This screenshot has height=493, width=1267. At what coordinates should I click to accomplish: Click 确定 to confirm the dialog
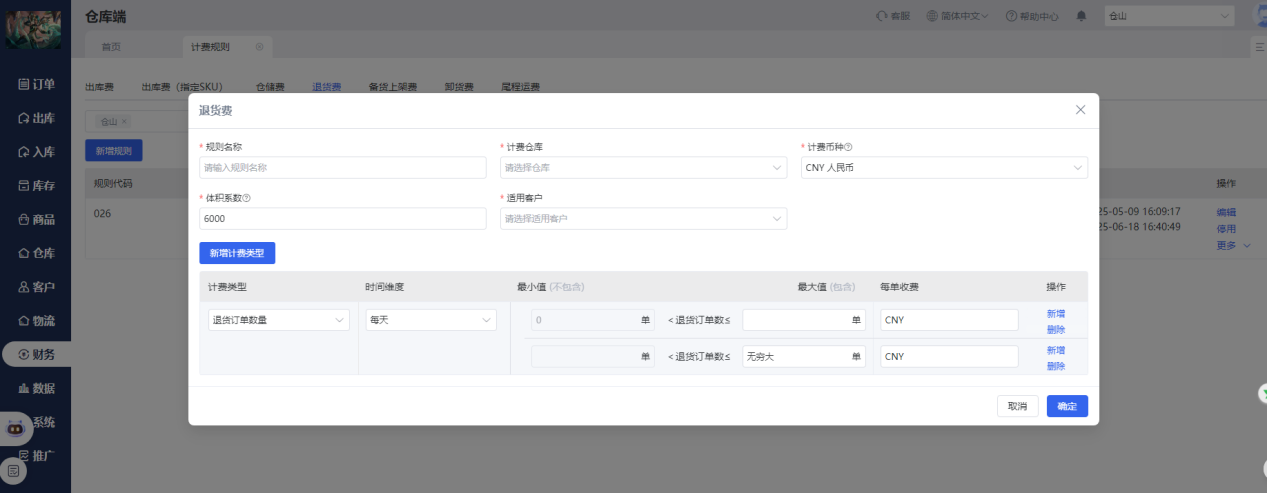coord(1067,406)
